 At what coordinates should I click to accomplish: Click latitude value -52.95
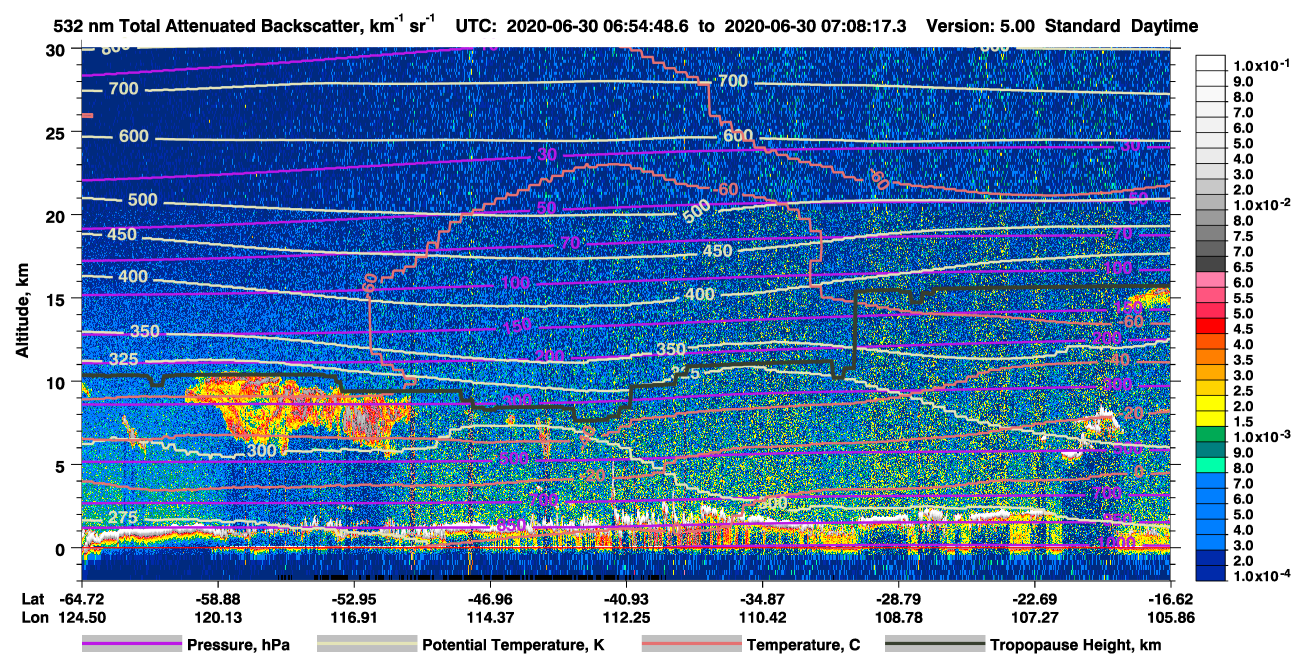pos(353,600)
